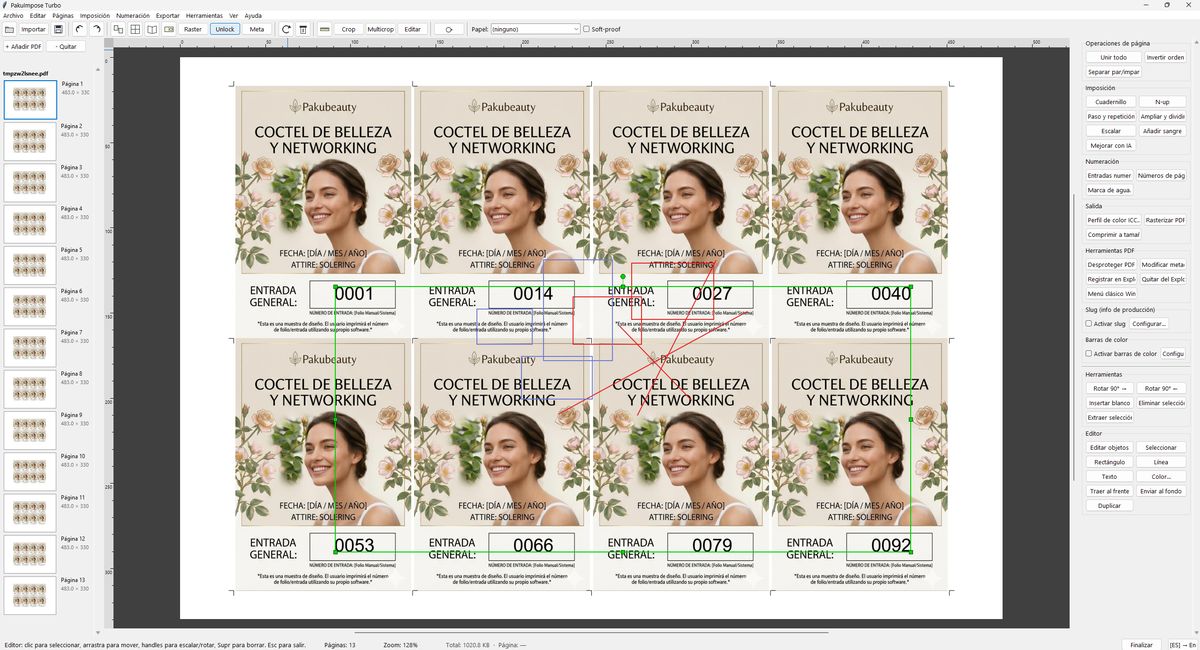Open the Imposición menu

tap(95, 16)
